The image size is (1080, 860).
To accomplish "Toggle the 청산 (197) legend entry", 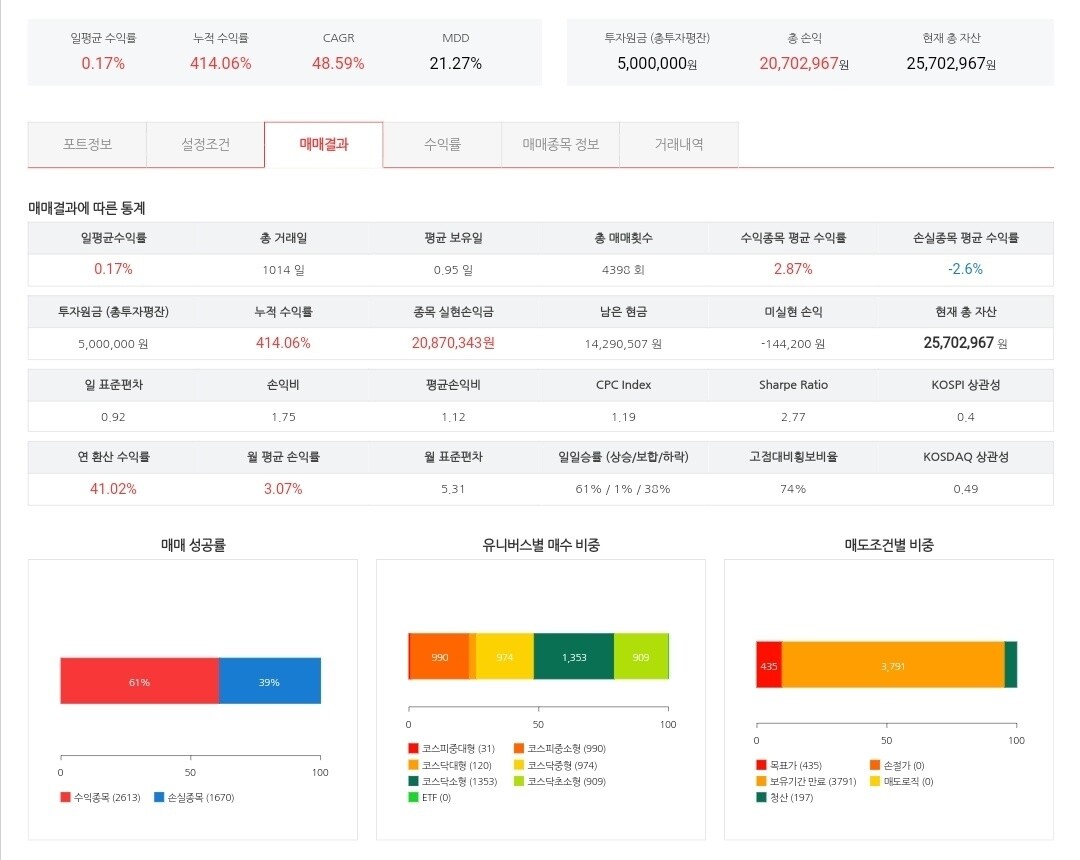I will pos(760,797).
